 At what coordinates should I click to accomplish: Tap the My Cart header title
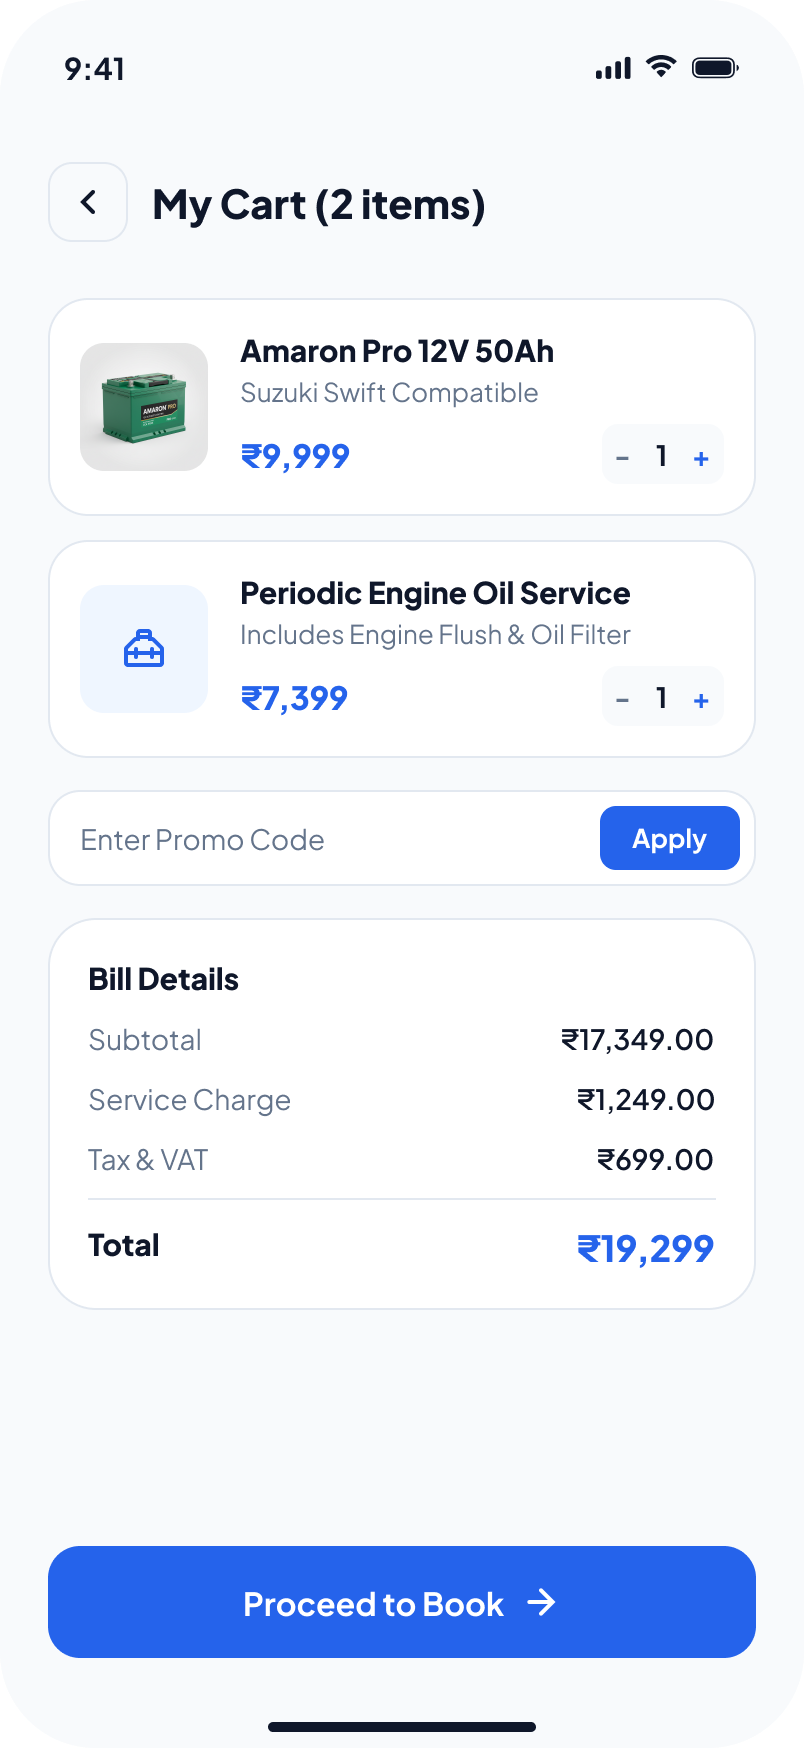(319, 205)
